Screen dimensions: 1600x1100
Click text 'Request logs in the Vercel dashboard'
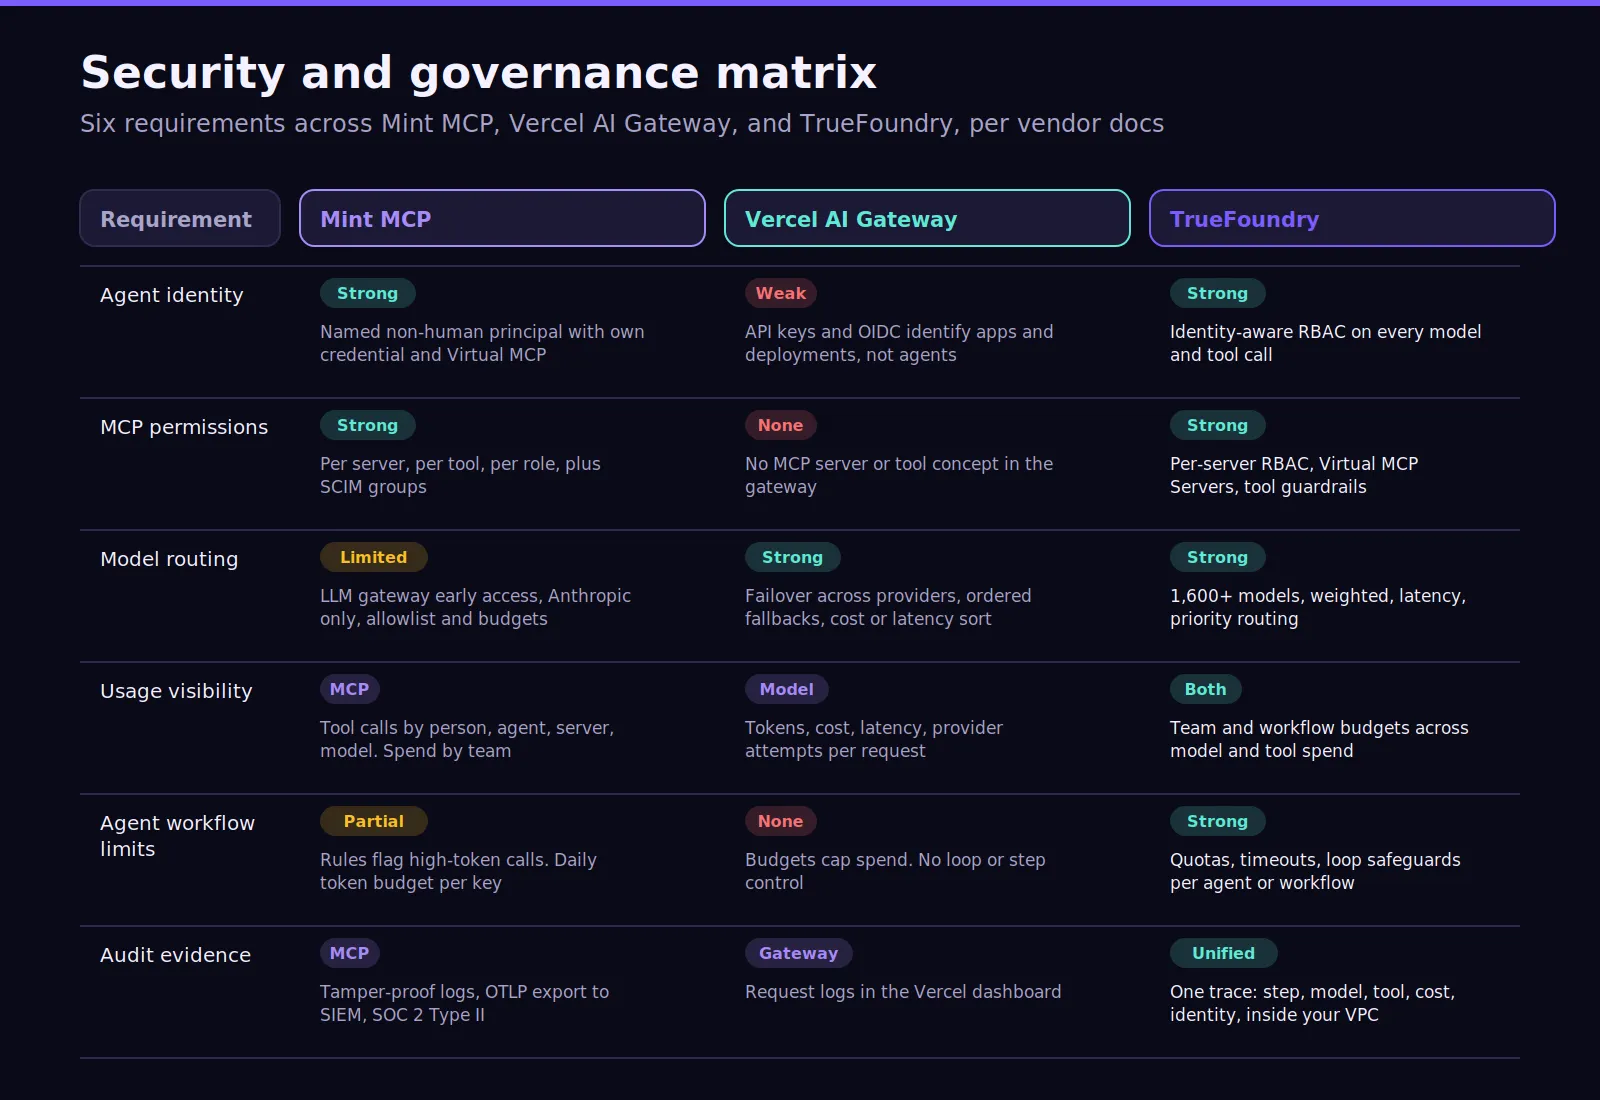[x=903, y=992]
